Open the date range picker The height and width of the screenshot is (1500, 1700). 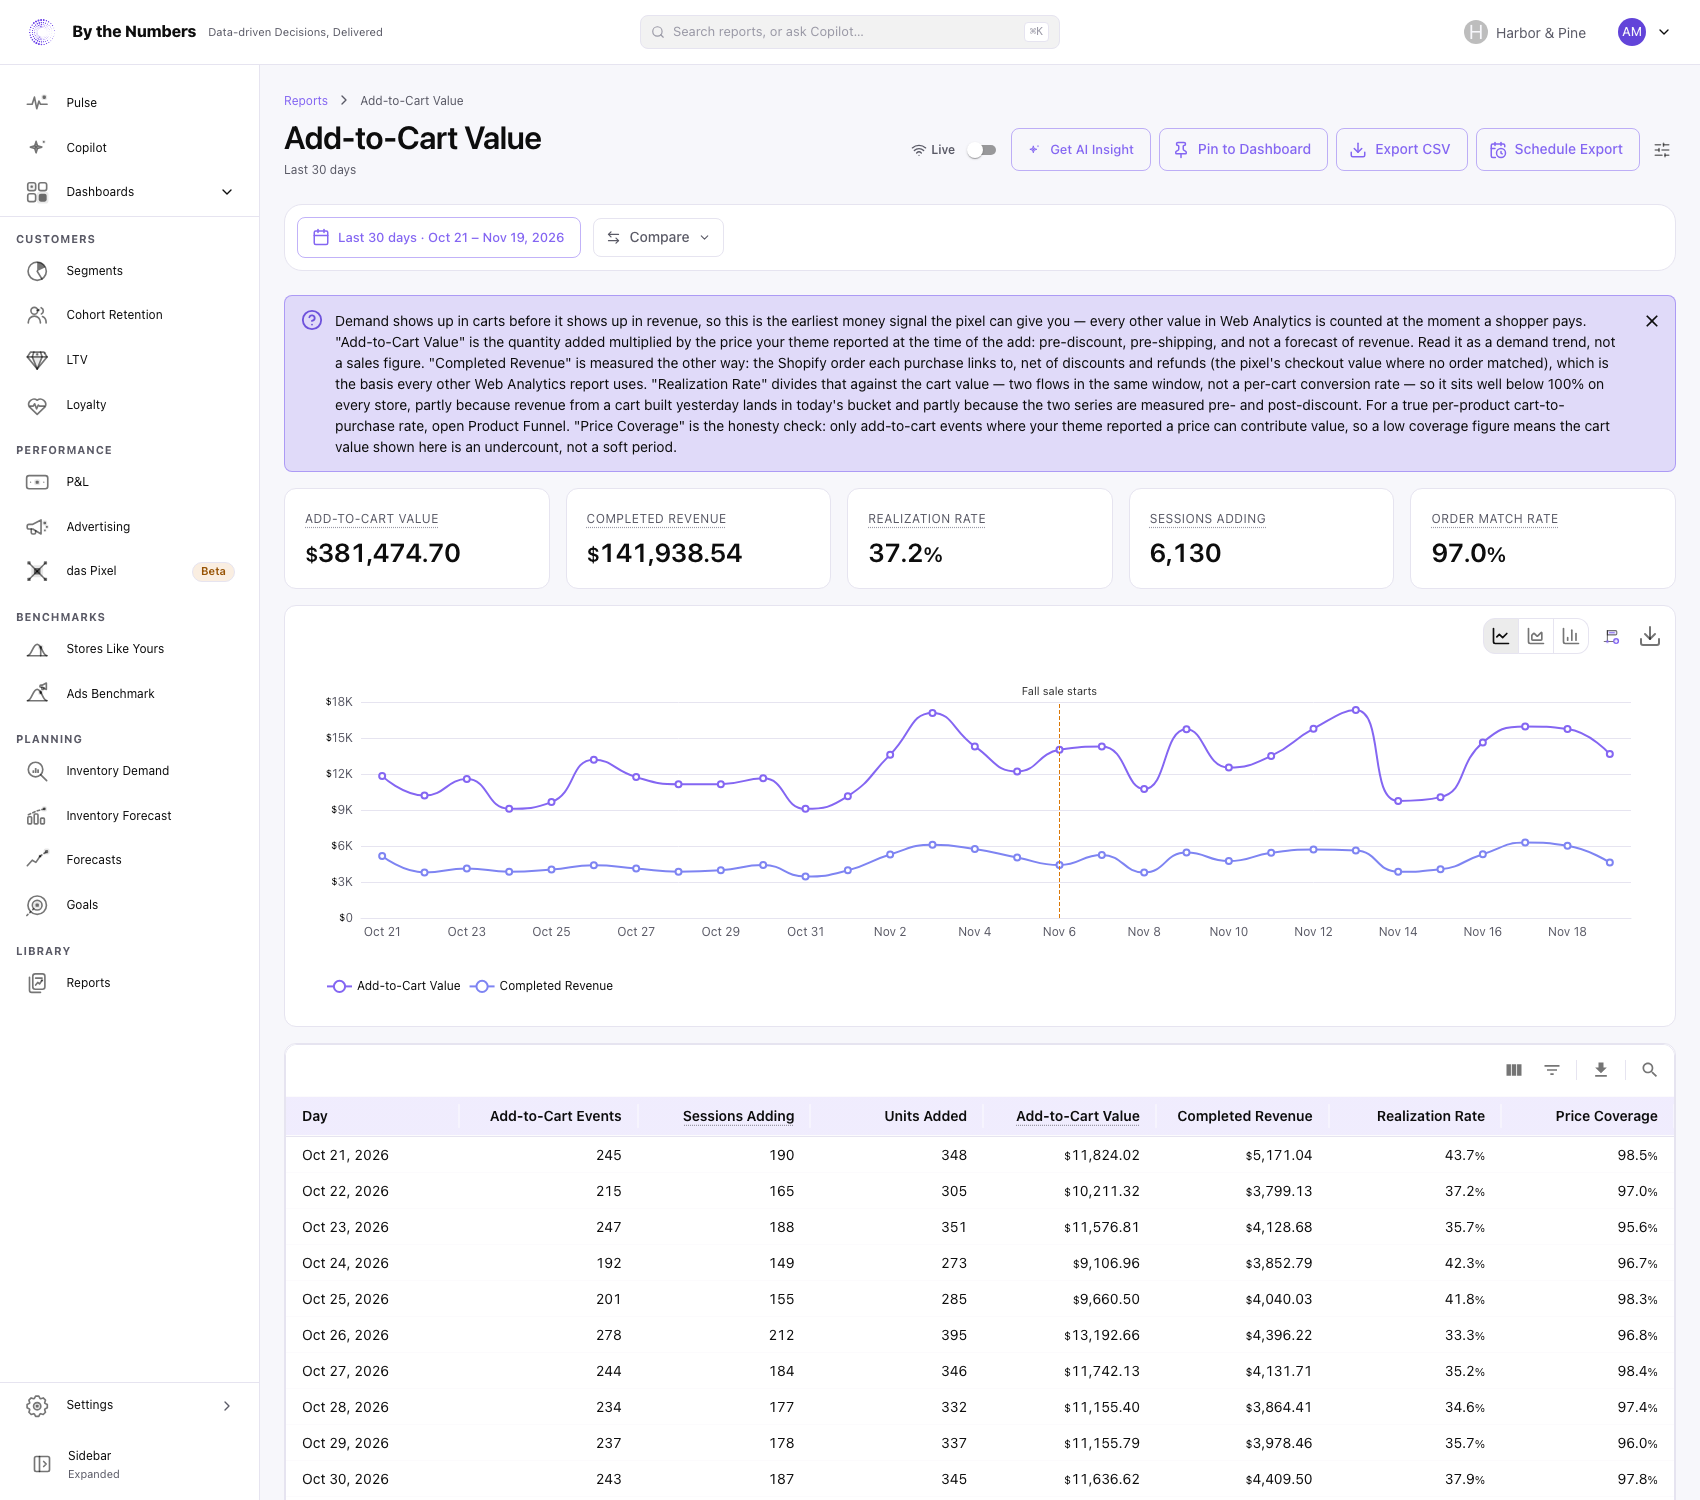pos(439,237)
